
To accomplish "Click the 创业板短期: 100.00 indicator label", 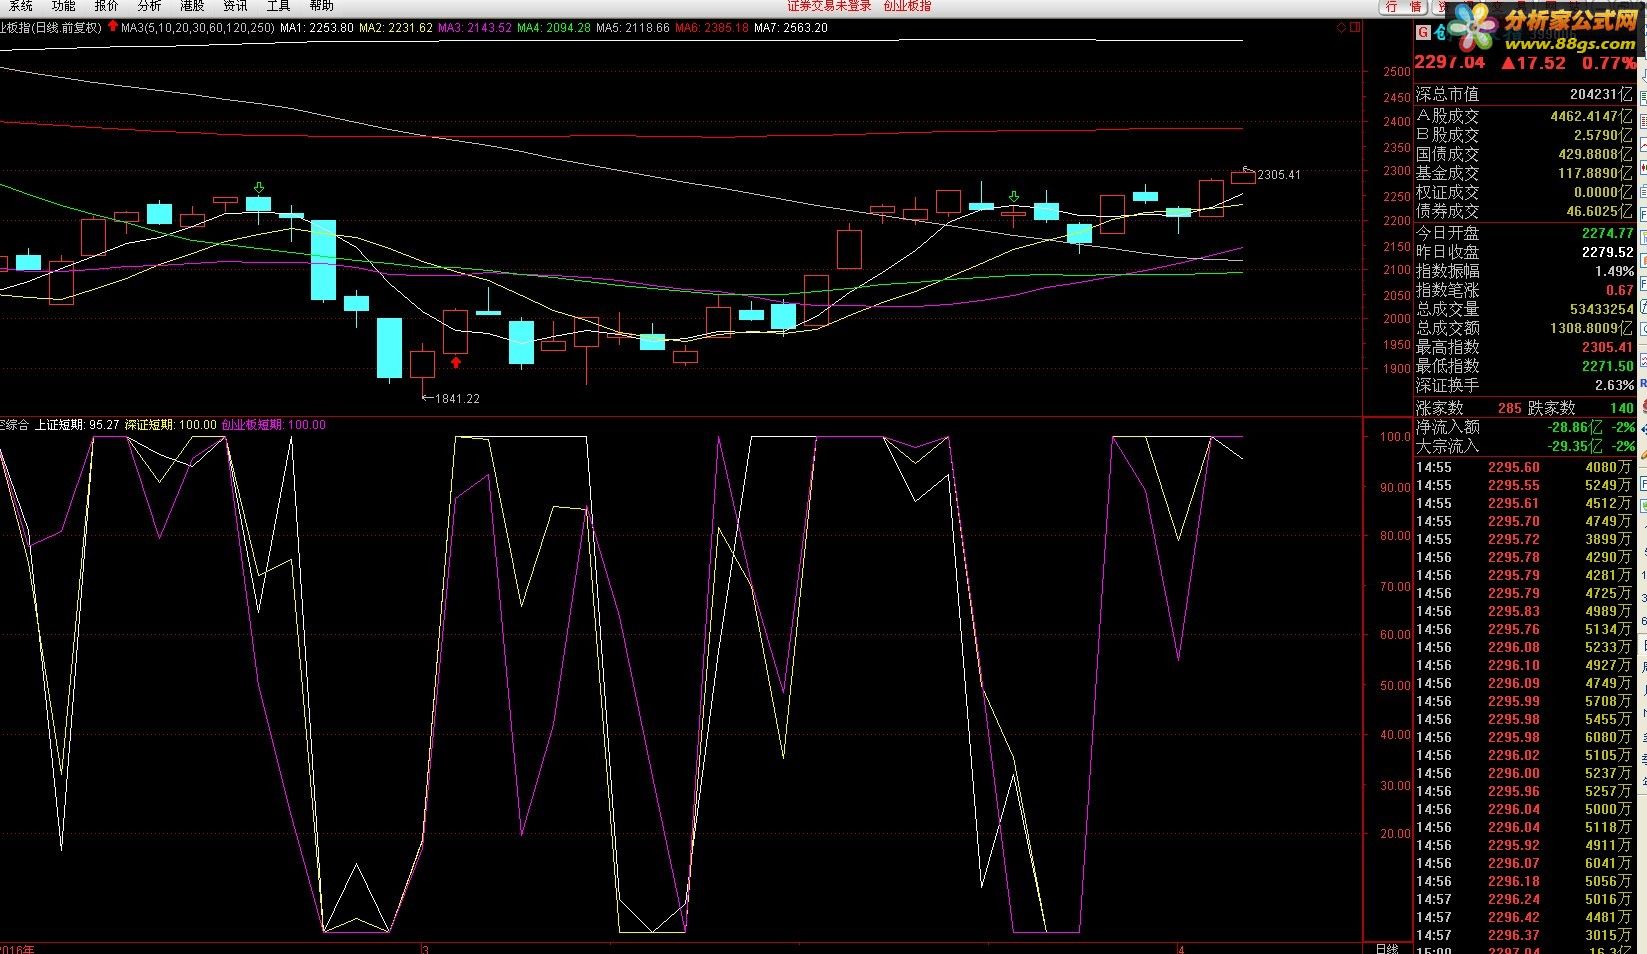I will (273, 425).
